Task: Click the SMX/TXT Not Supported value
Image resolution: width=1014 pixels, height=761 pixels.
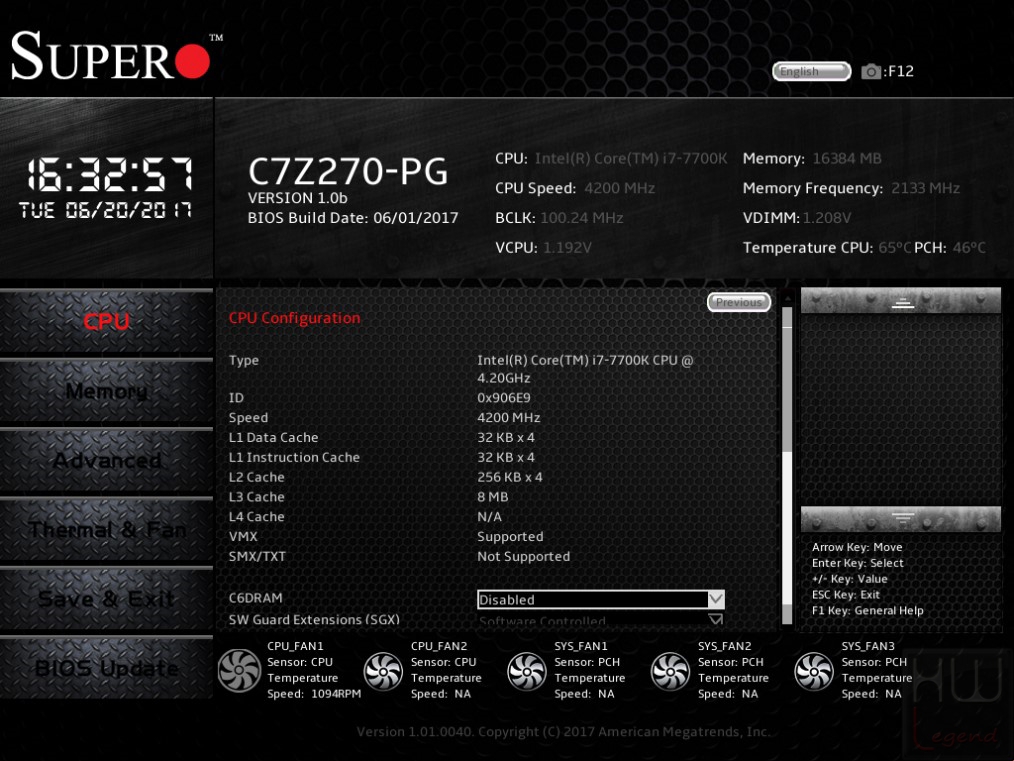Action: click(524, 557)
